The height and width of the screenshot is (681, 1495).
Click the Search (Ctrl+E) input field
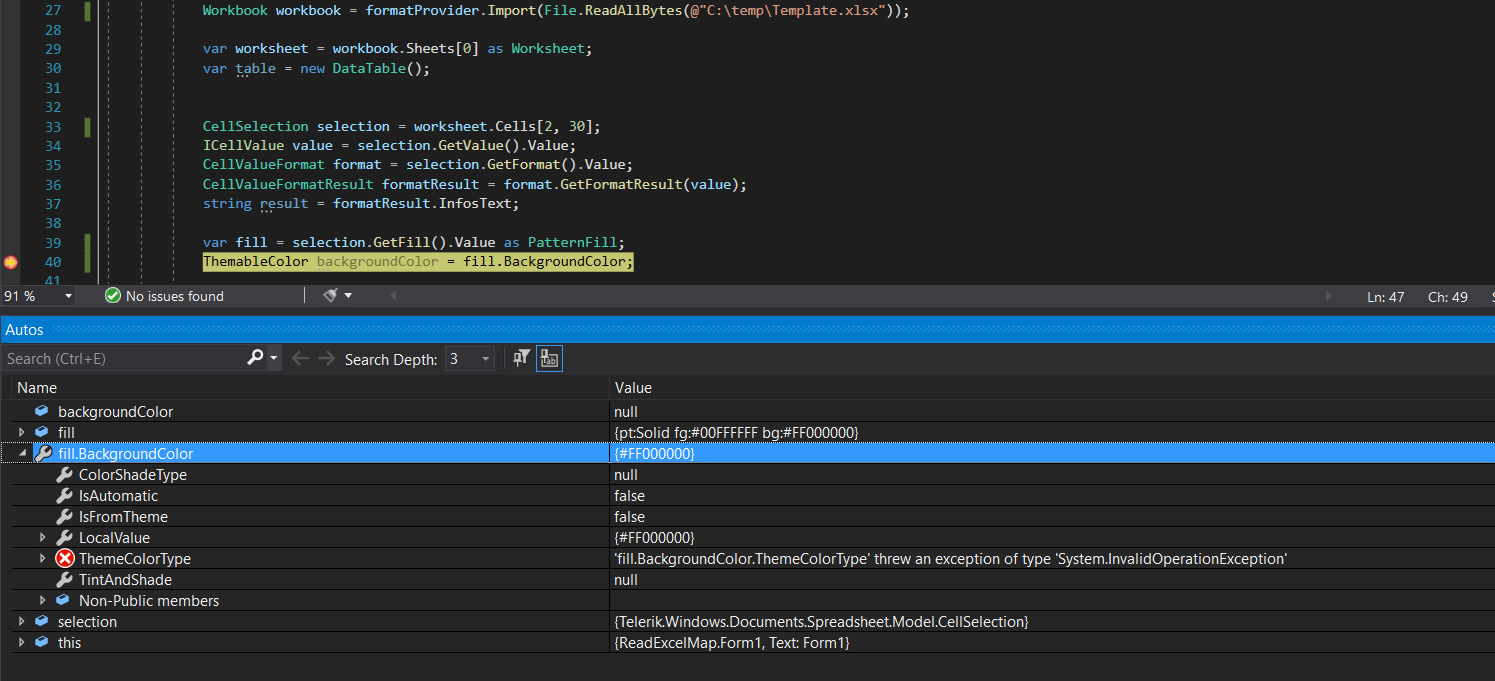pyautogui.click(x=122, y=359)
